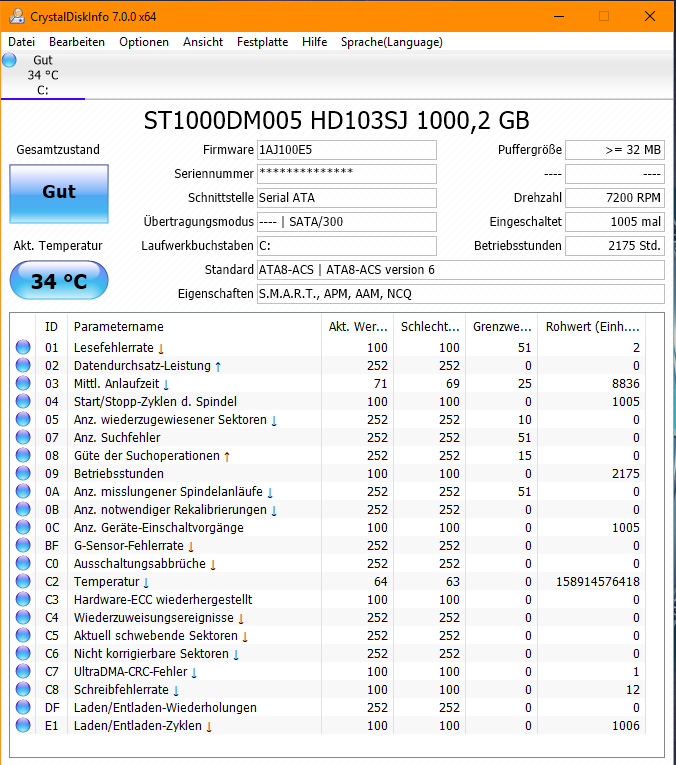The height and width of the screenshot is (765, 676).
Task: Open the Datei menu
Action: pos(21,42)
